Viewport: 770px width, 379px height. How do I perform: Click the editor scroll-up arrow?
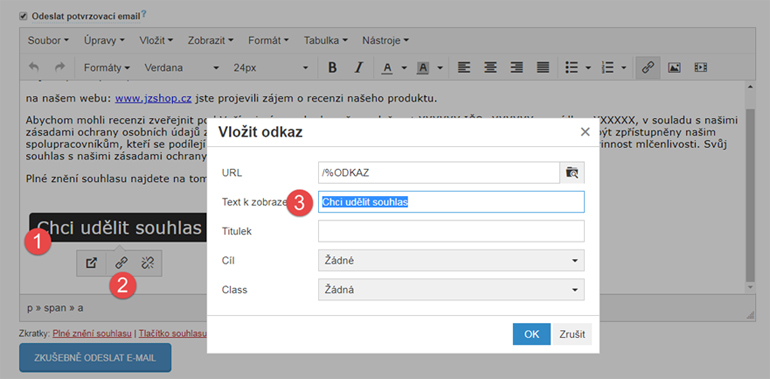[750, 87]
